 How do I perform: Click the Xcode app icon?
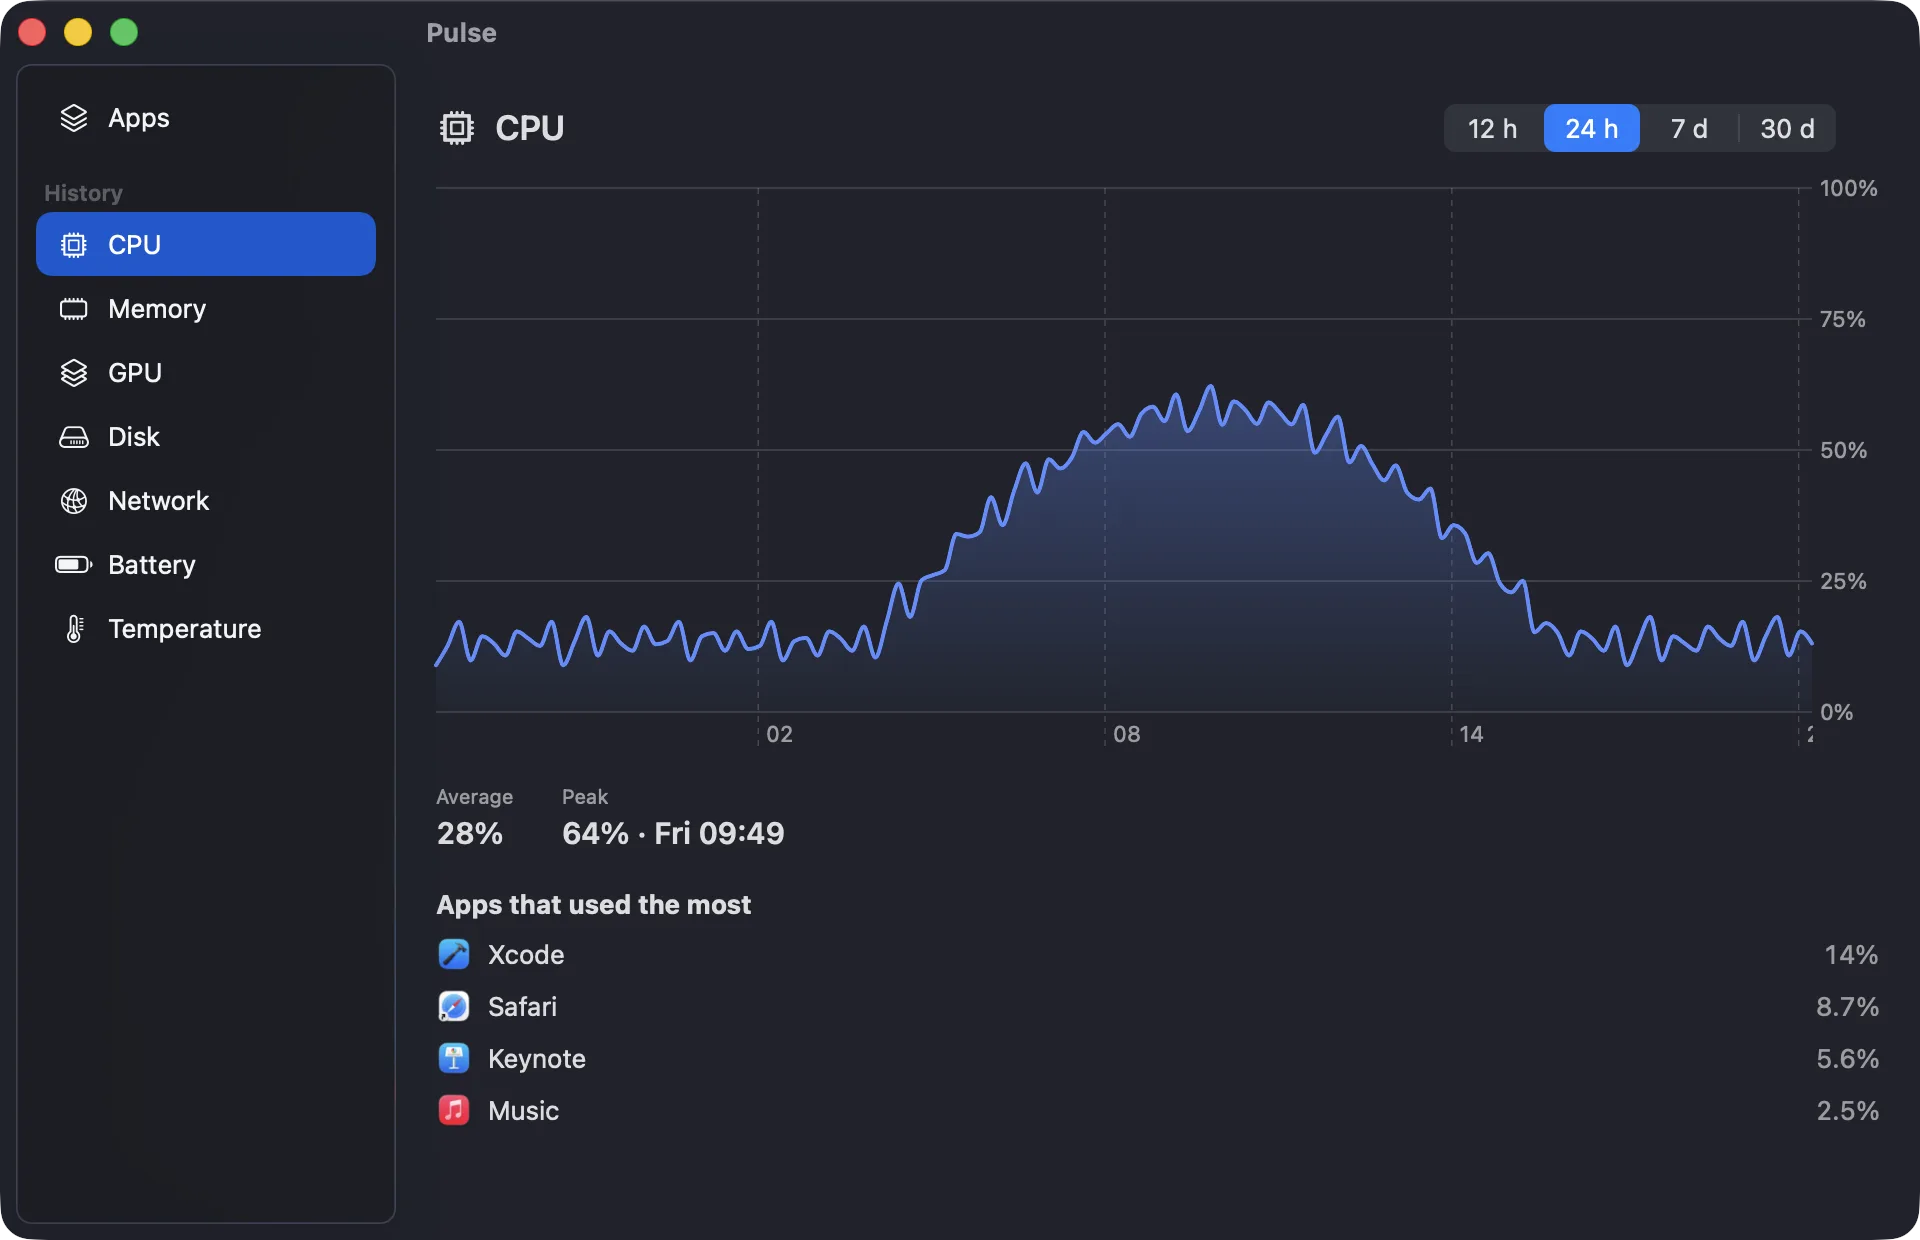(x=454, y=954)
